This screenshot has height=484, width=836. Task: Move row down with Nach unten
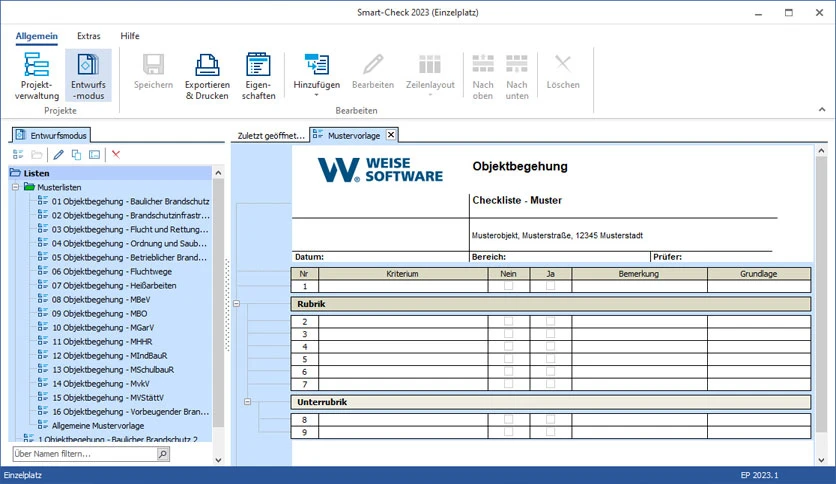tap(517, 76)
